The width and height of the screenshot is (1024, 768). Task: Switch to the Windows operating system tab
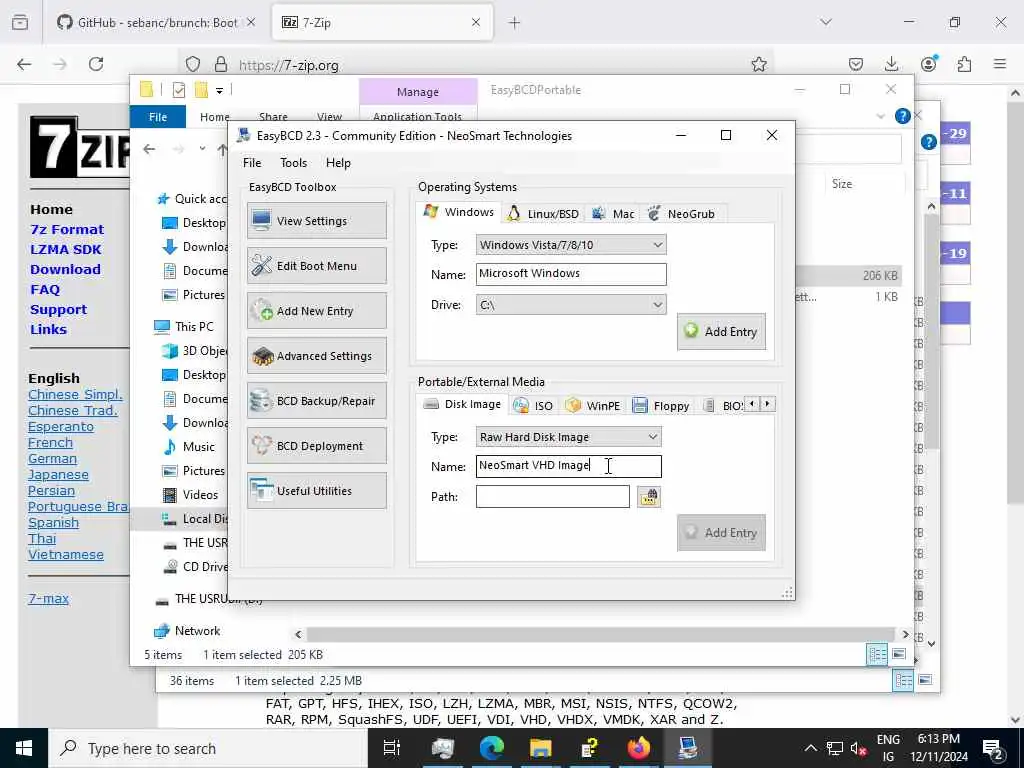click(x=458, y=212)
